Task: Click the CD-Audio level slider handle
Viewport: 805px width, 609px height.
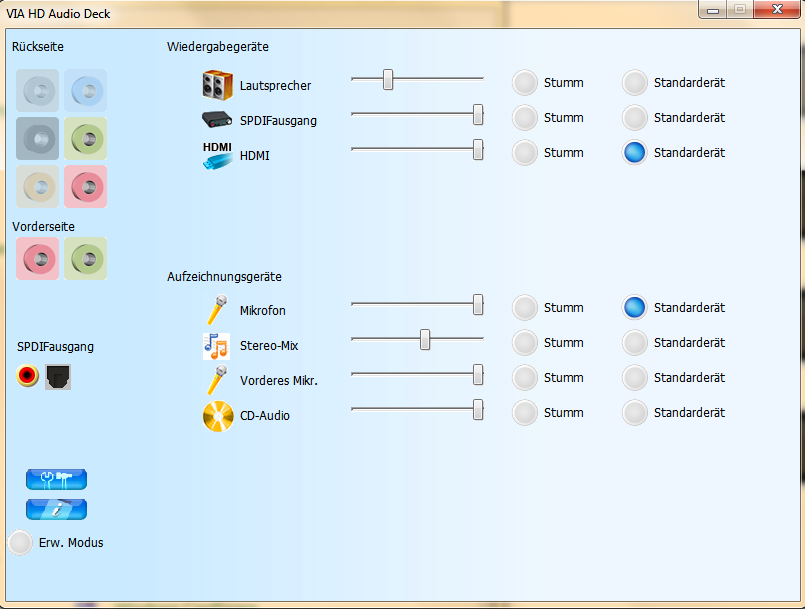Action: pyautogui.click(x=478, y=409)
